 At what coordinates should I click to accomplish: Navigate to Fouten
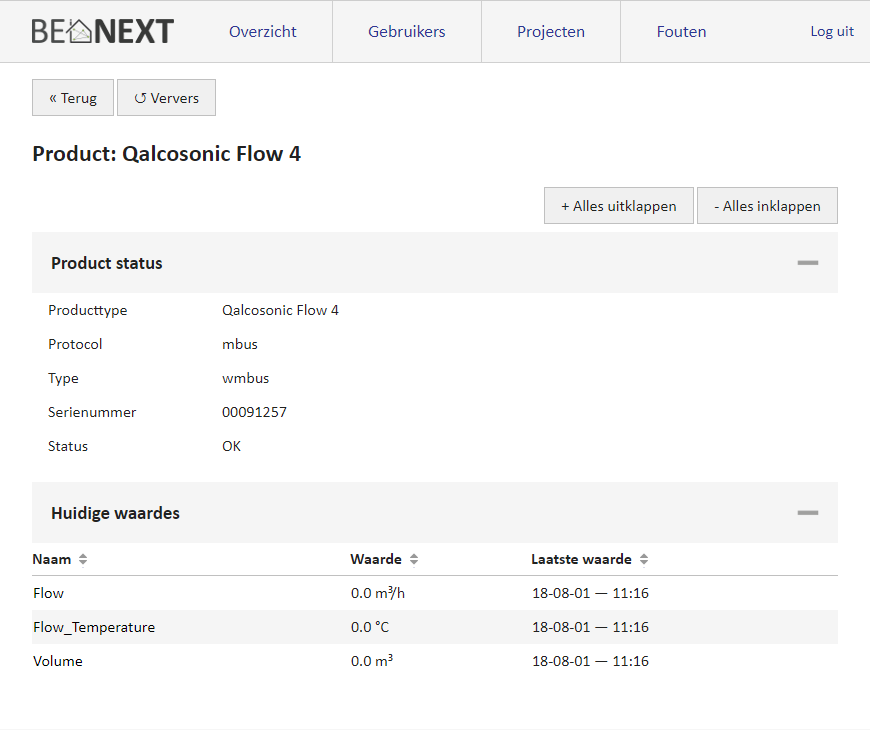click(681, 32)
